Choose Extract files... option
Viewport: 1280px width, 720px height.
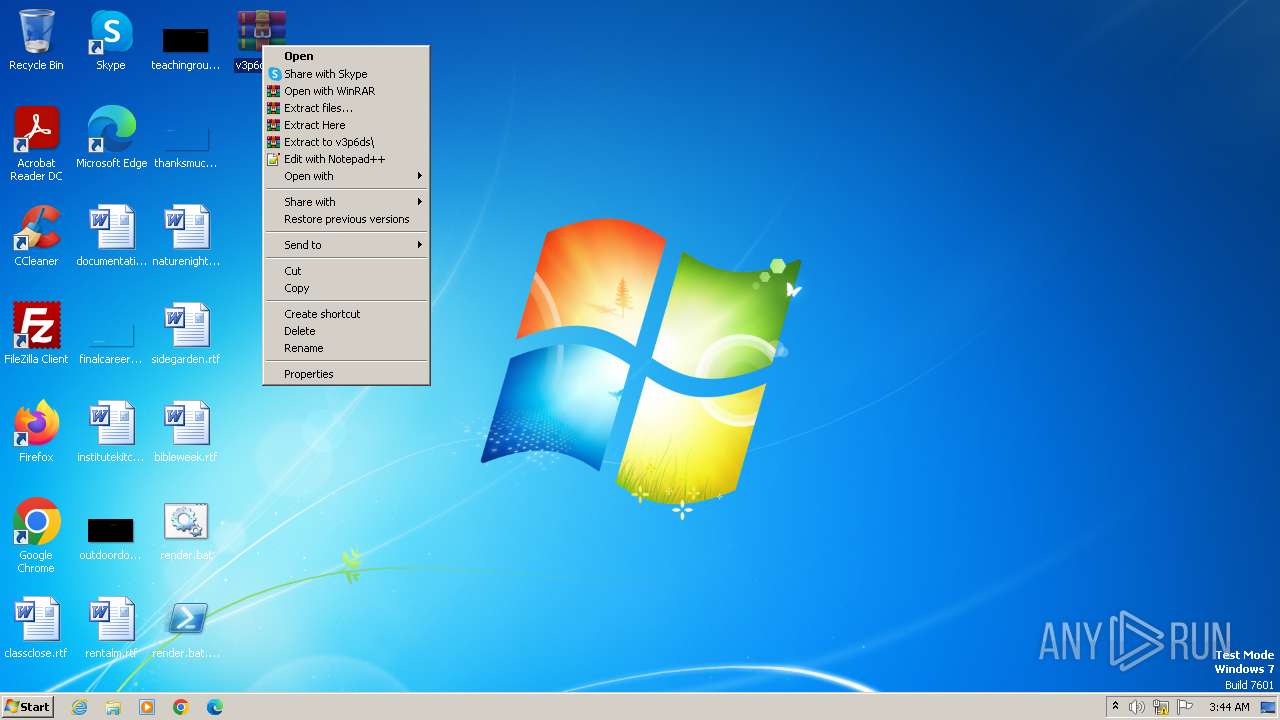pos(346,108)
